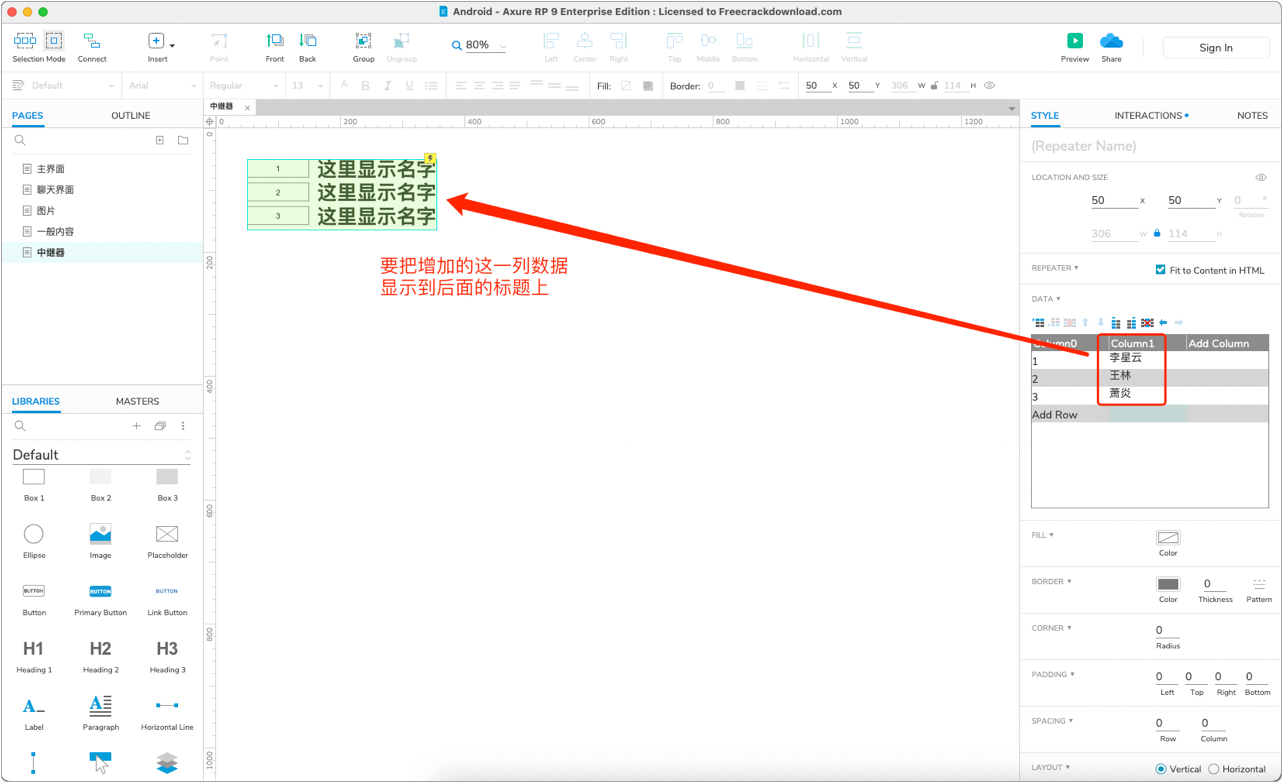The width and height of the screenshot is (1282, 782).
Task: Toggle aspect ratio lock in Style panel
Action: 1157,233
